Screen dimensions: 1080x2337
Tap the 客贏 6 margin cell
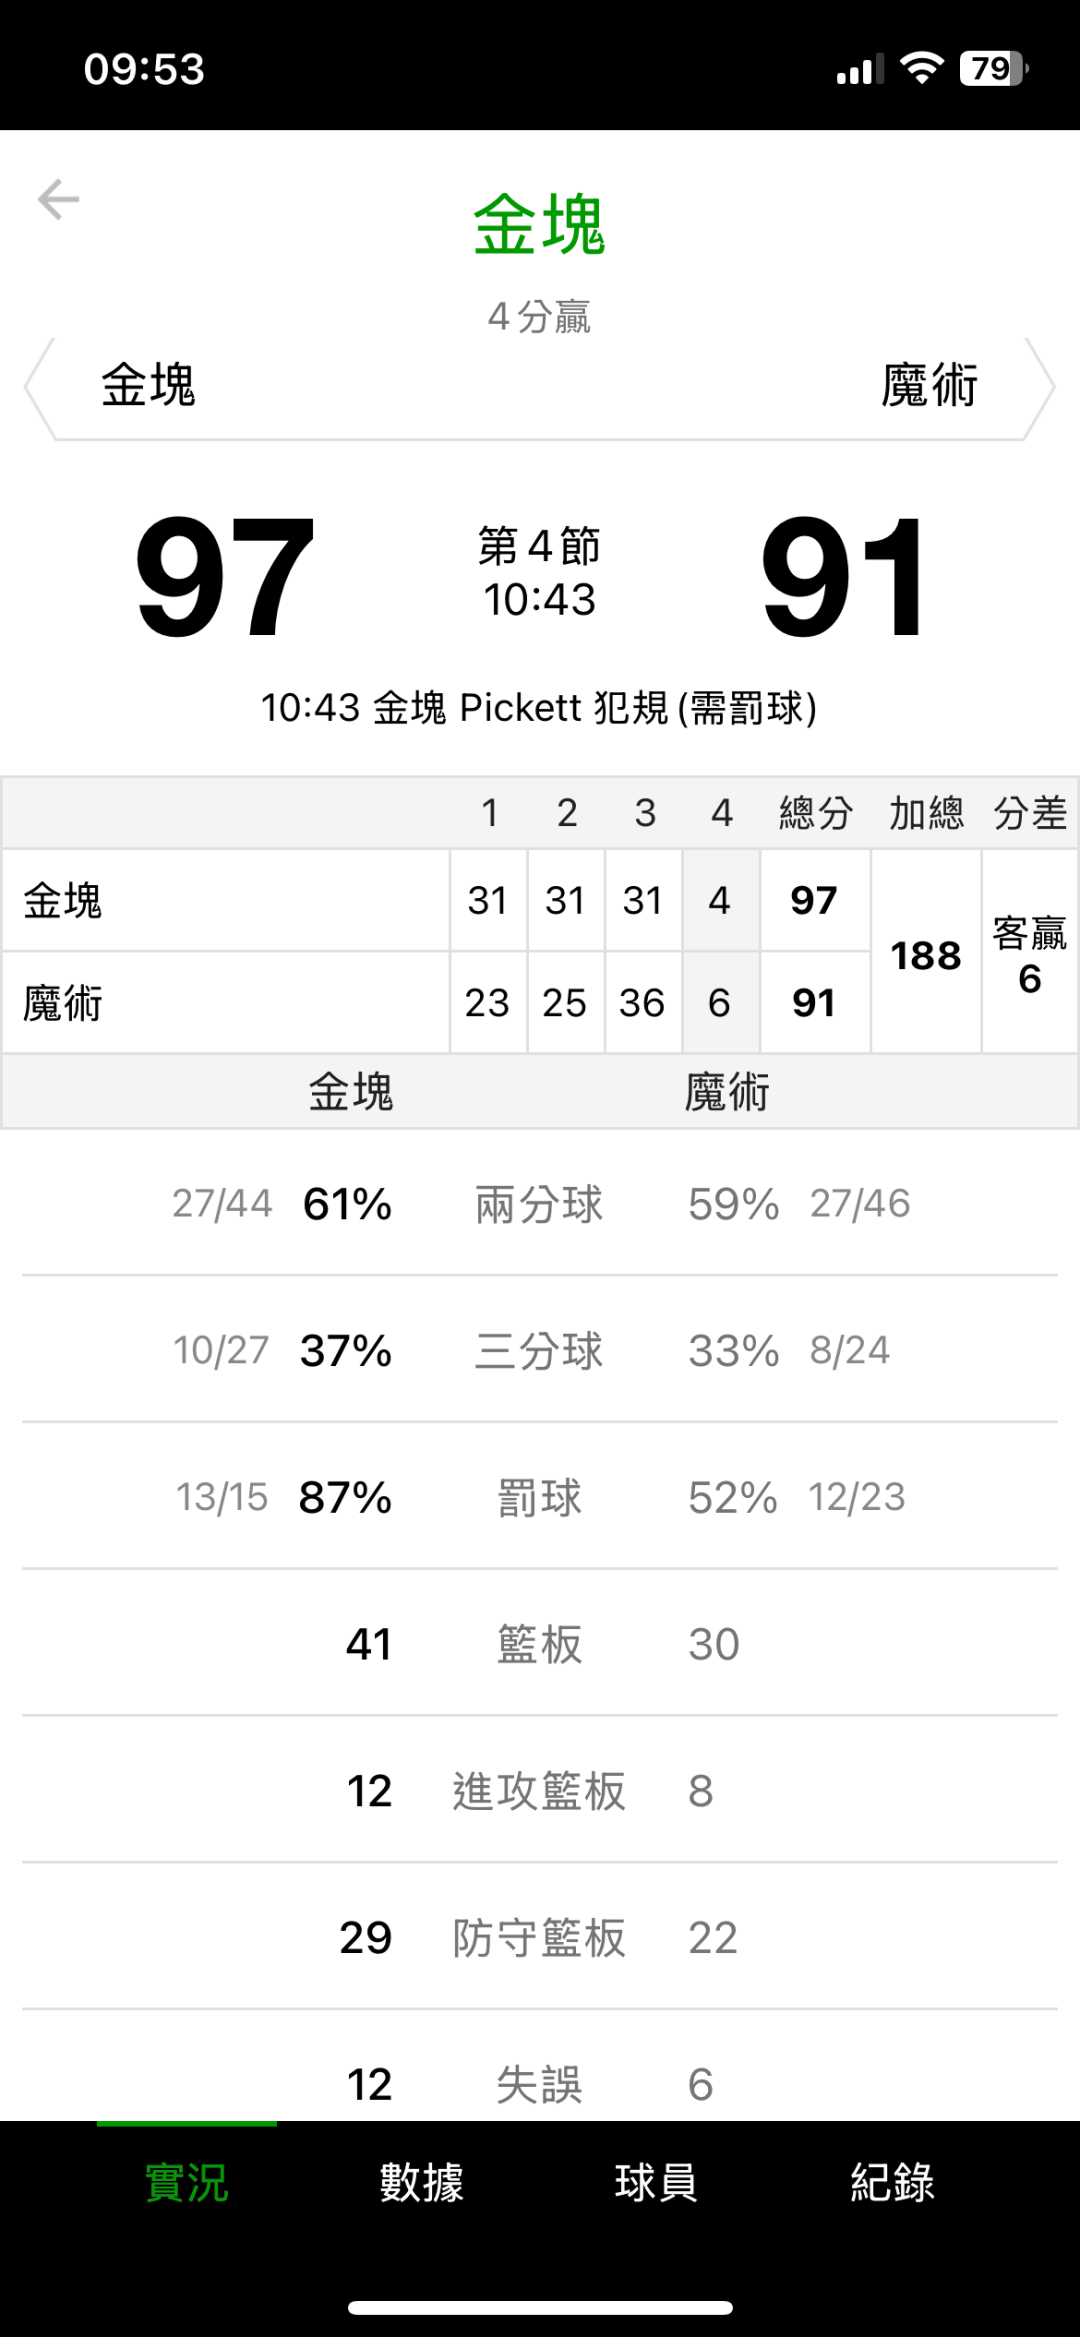[1029, 955]
